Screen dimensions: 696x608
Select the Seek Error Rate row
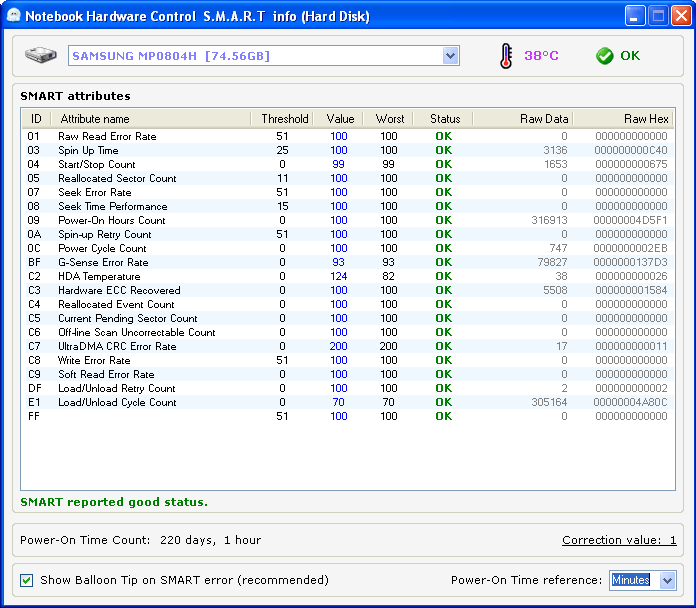click(348, 192)
